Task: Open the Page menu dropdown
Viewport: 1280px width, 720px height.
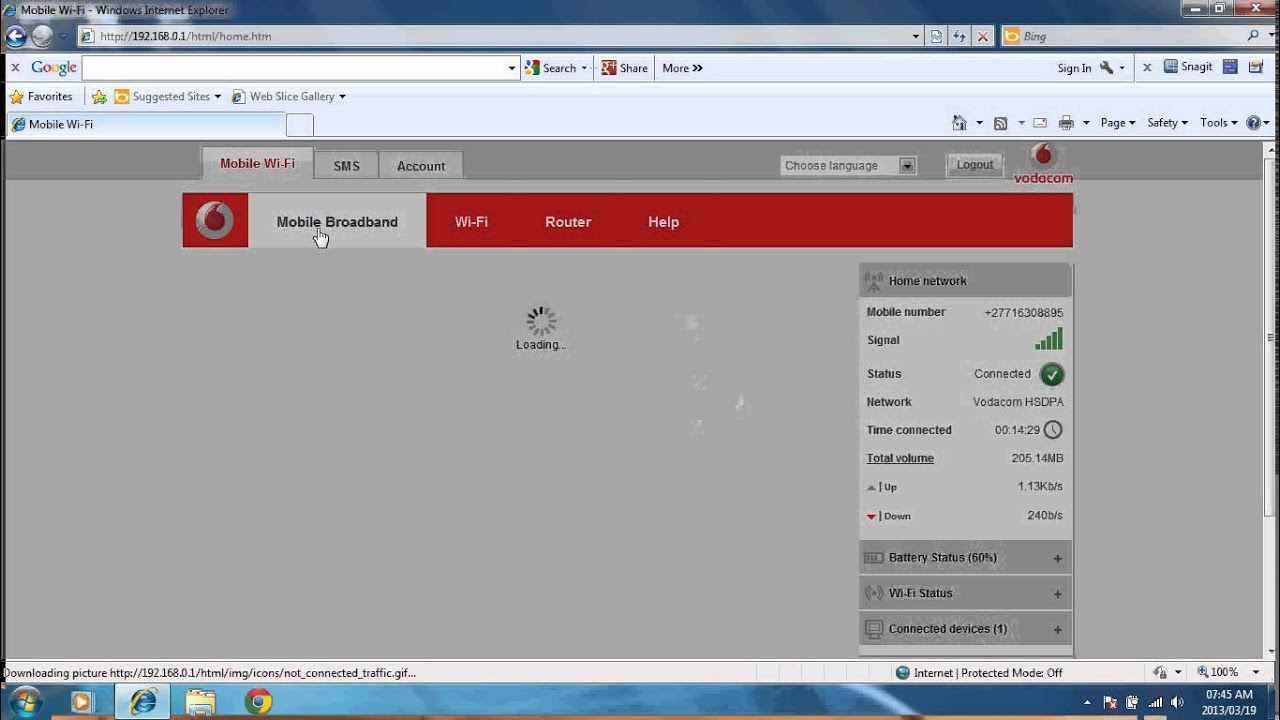Action: coord(1118,123)
